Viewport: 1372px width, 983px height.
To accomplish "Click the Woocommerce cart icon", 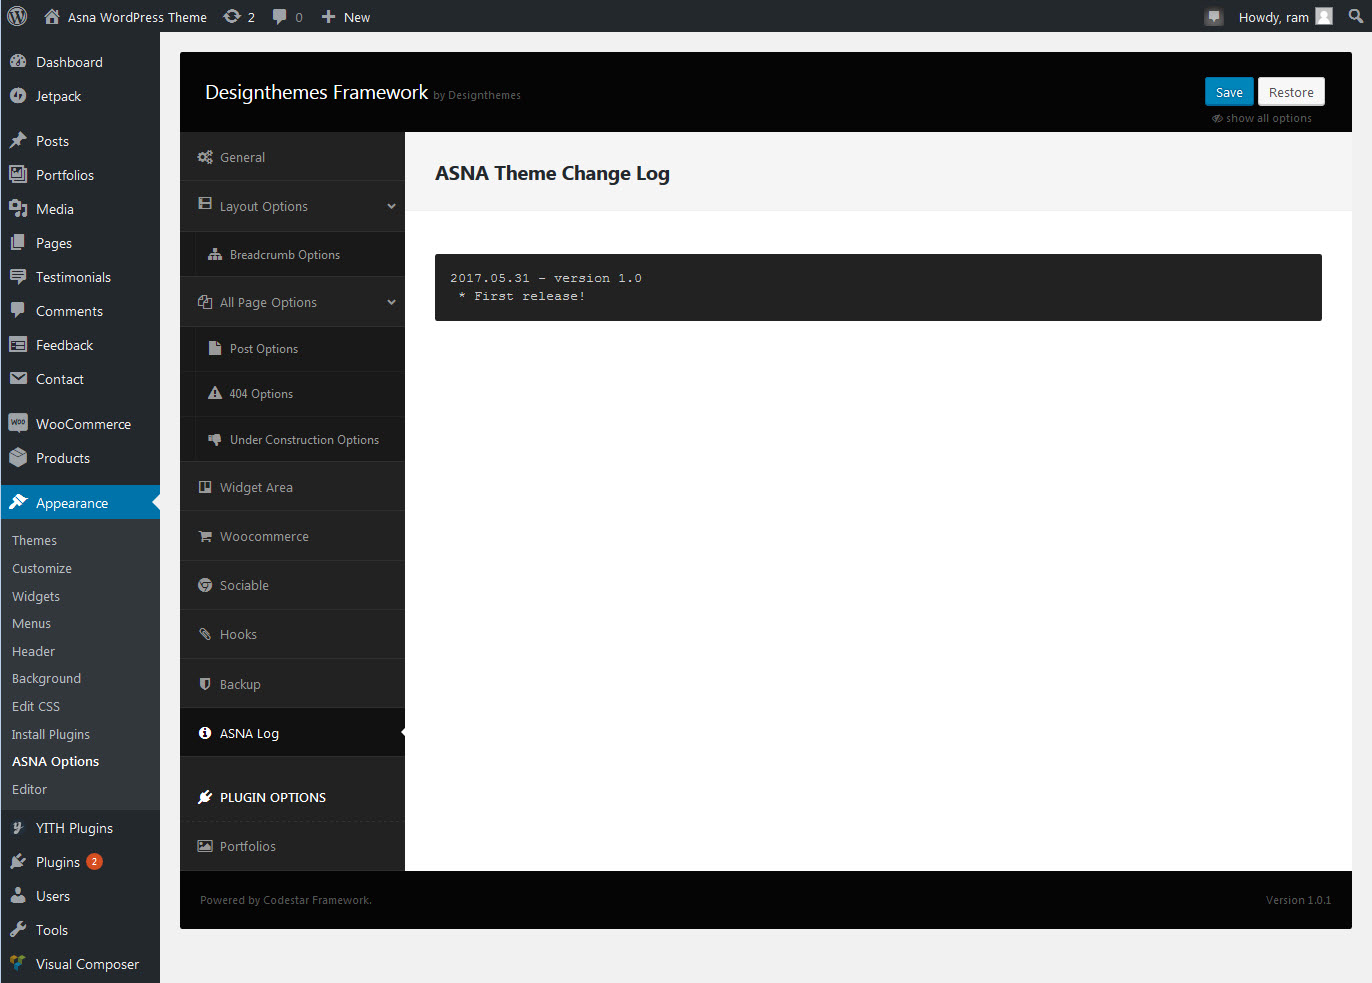I will (205, 536).
